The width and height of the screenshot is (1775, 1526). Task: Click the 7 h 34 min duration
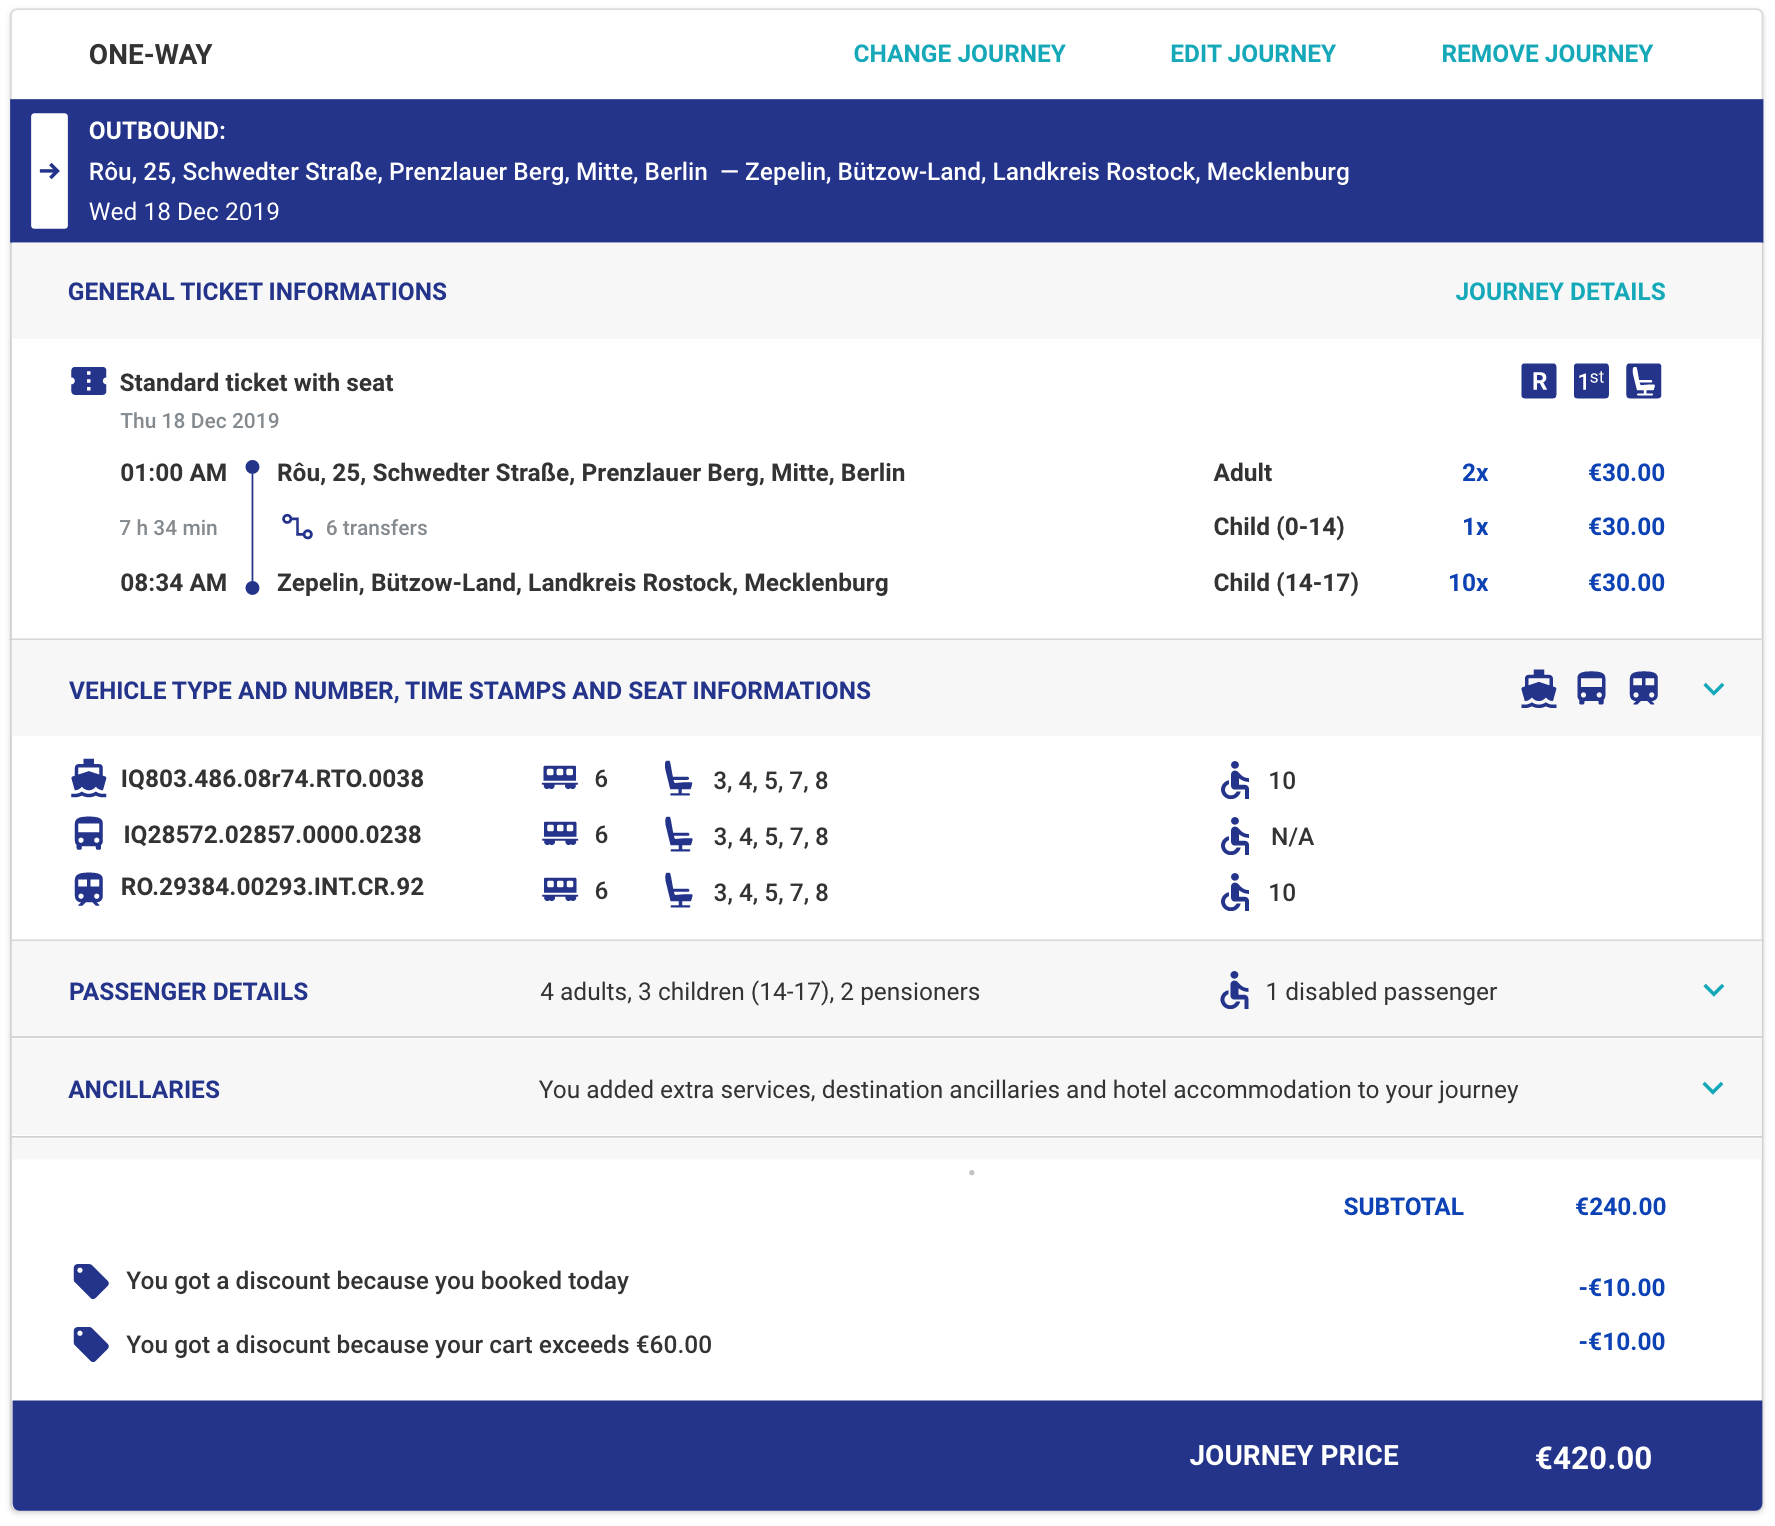pyautogui.click(x=168, y=528)
